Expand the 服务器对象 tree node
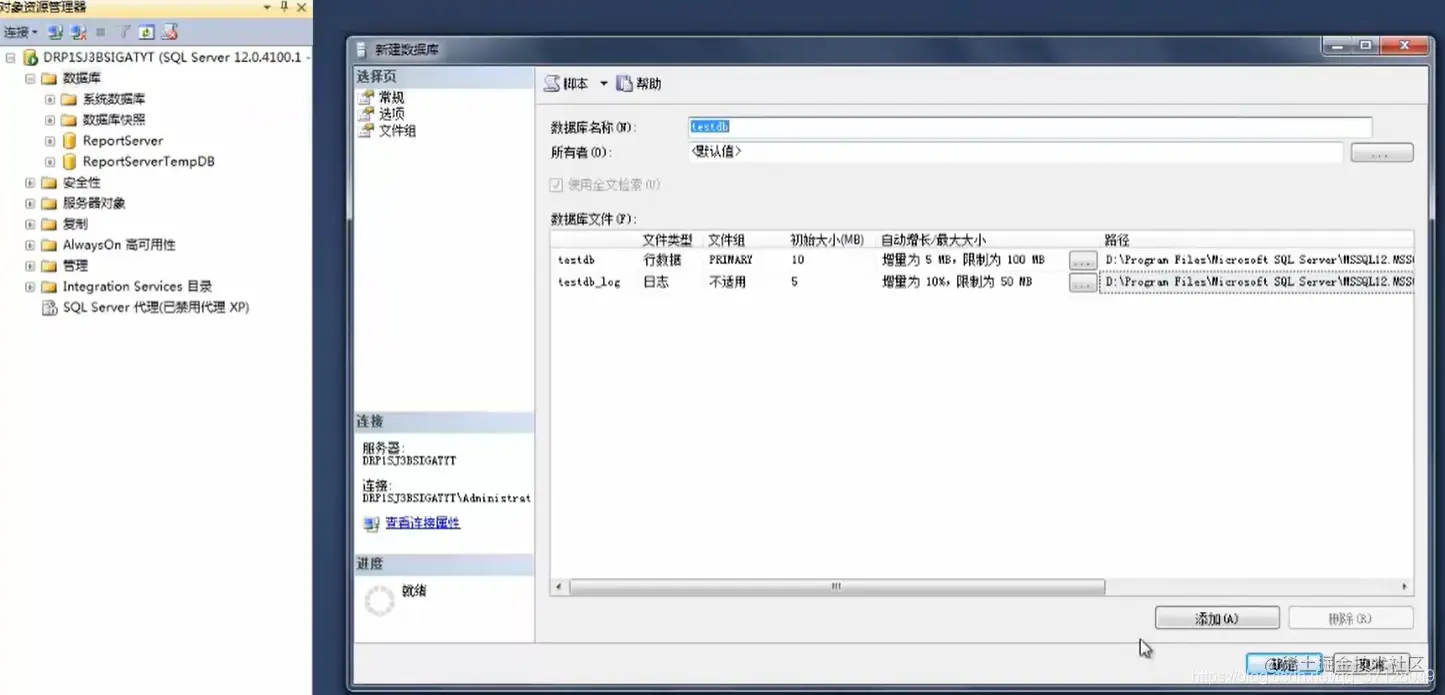Viewport: 1445px width, 695px height. point(30,203)
